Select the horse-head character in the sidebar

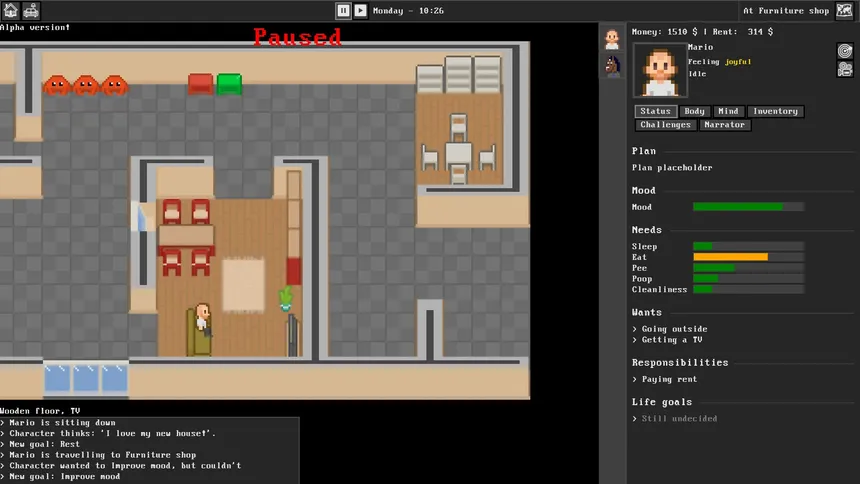coord(612,66)
